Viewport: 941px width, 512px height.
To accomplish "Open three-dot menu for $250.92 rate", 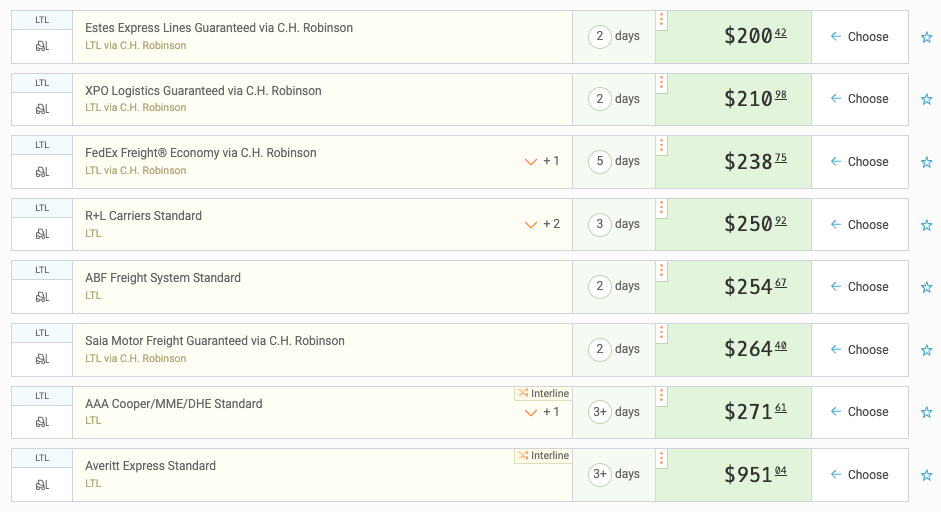I will click(x=661, y=208).
